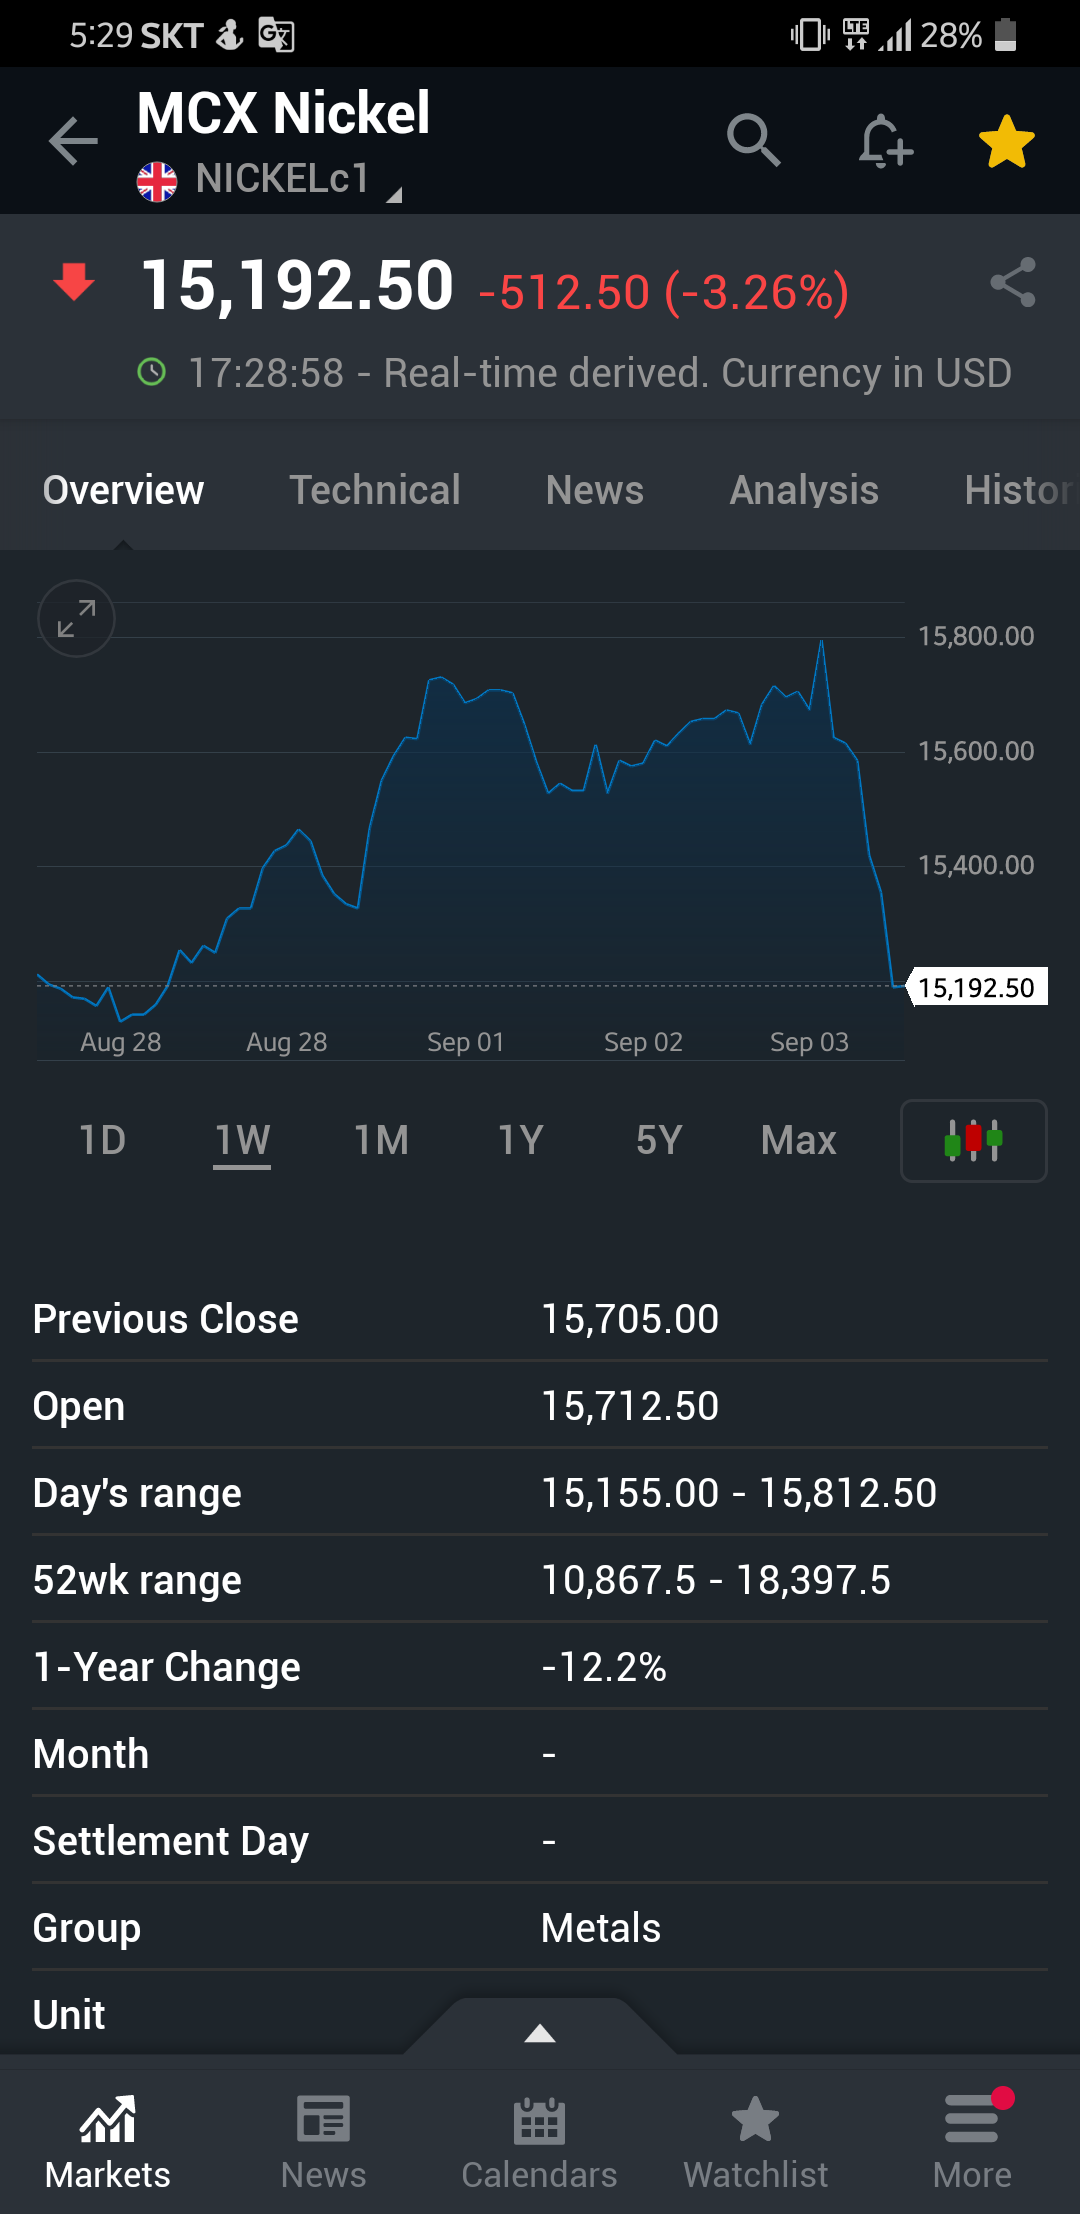Viewport: 1080px width, 2214px height.
Task: Tap the 1-Year Change -12.2% value
Action: click(x=604, y=1667)
